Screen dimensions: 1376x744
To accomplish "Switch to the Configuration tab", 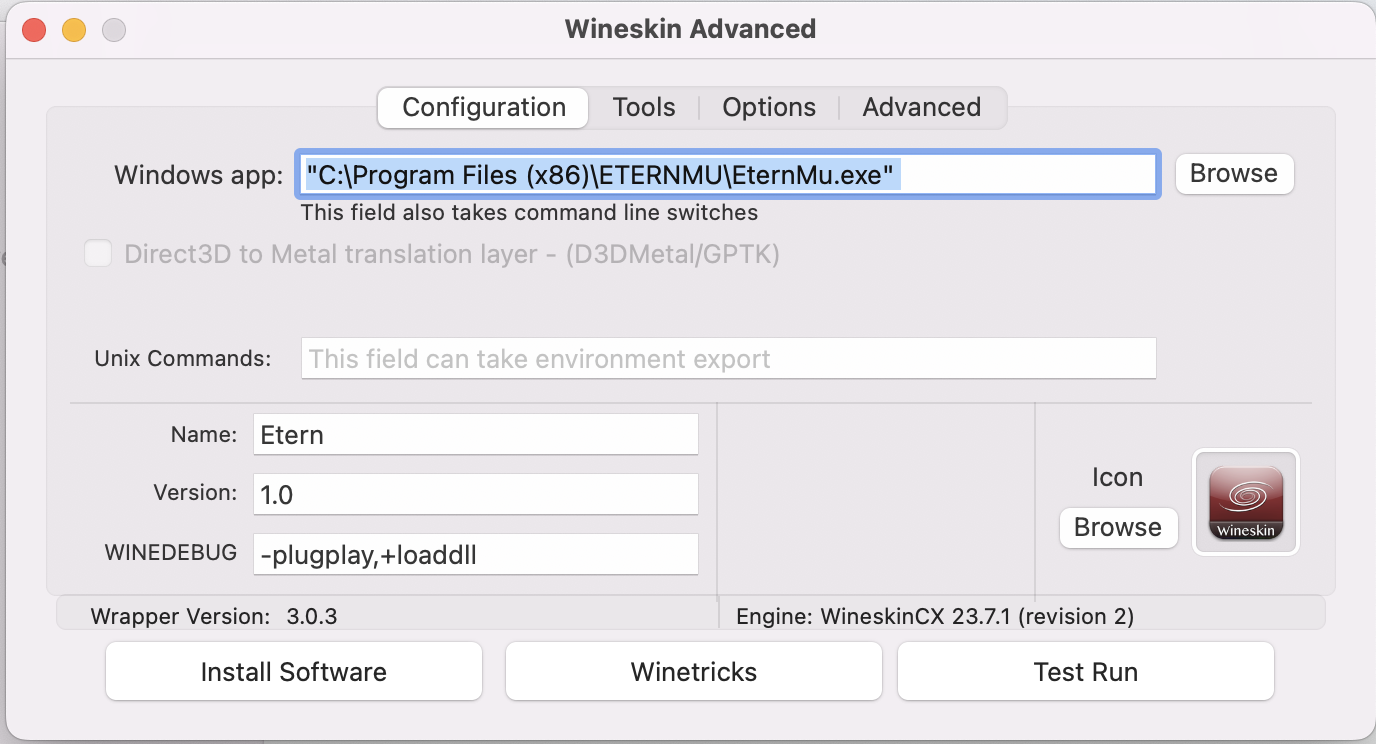I will click(x=484, y=108).
